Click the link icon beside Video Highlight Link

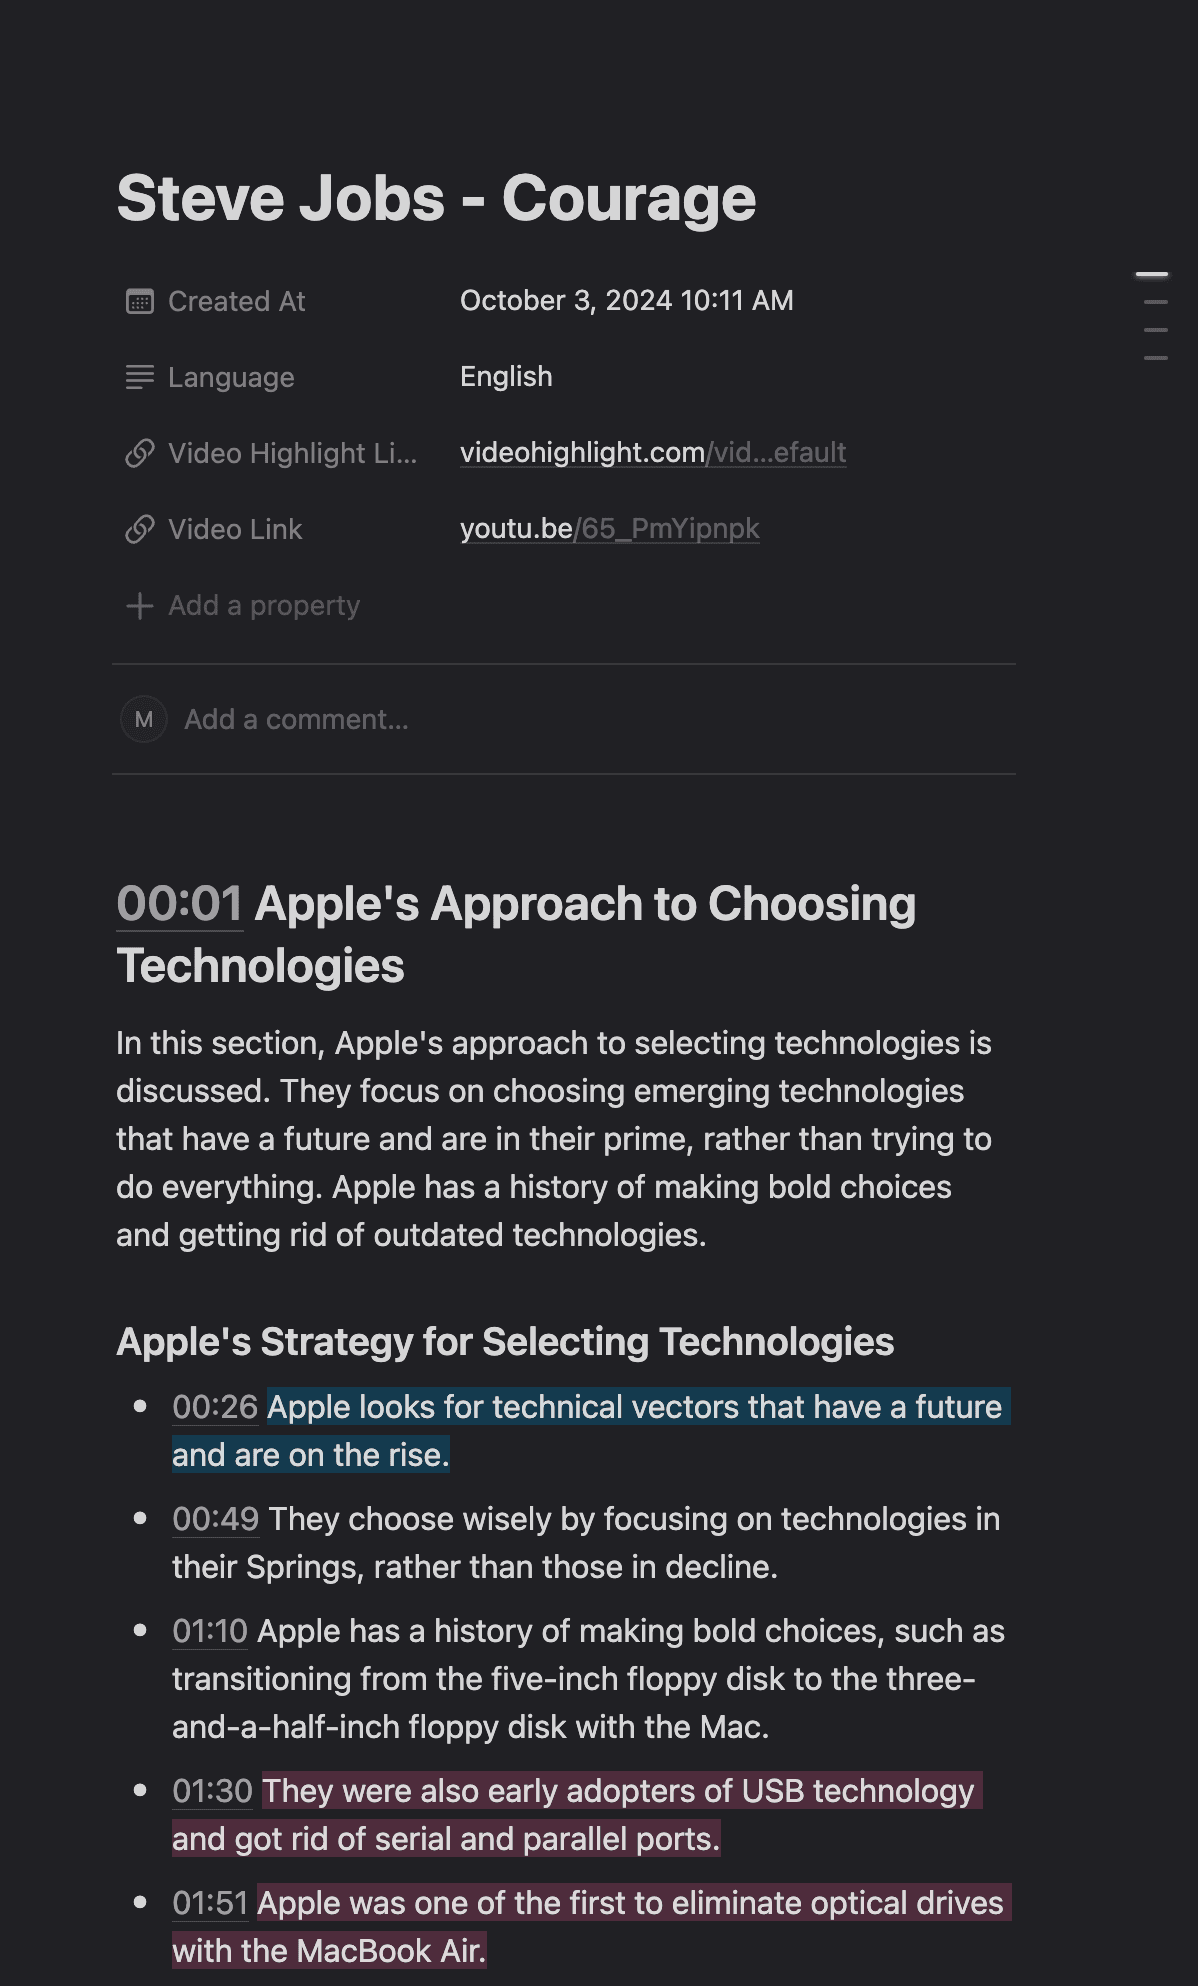pos(140,452)
